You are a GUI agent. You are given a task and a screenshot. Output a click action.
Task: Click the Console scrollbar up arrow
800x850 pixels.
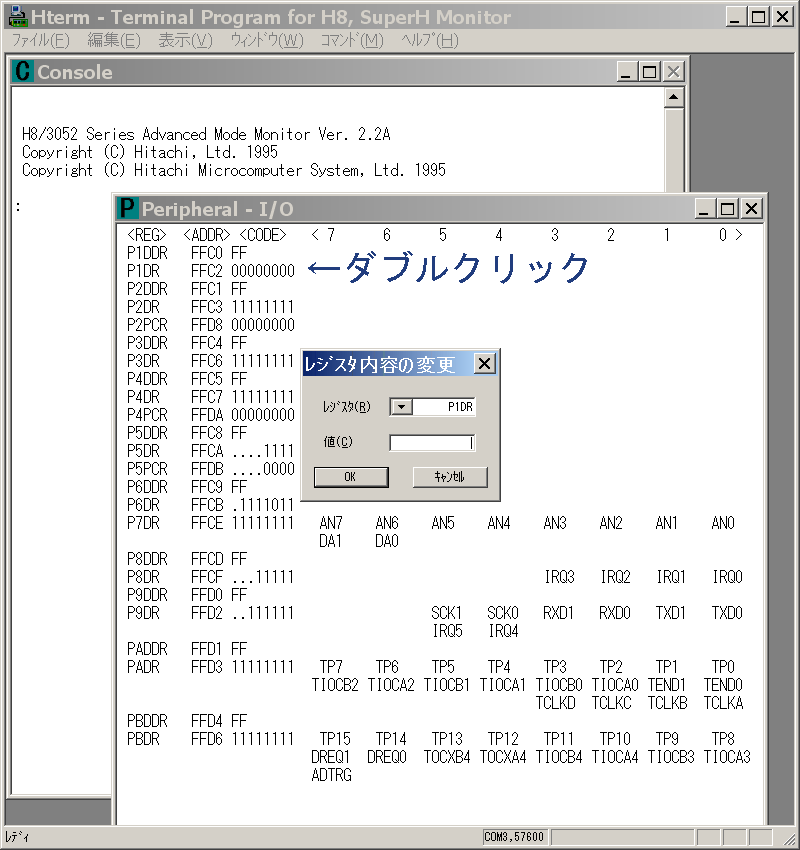point(674,97)
